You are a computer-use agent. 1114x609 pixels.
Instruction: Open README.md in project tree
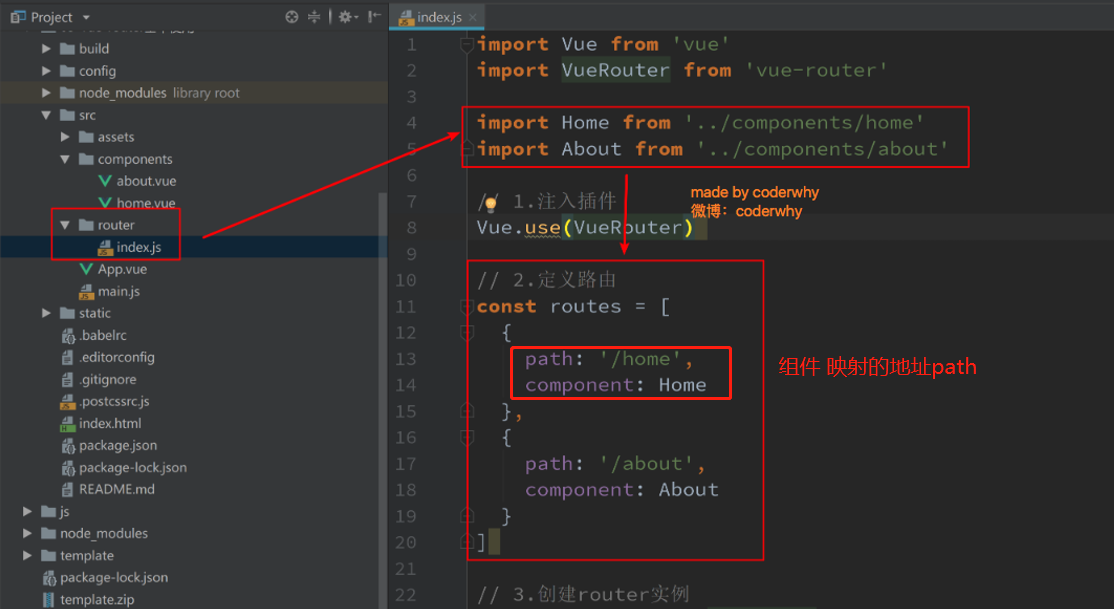click(117, 490)
